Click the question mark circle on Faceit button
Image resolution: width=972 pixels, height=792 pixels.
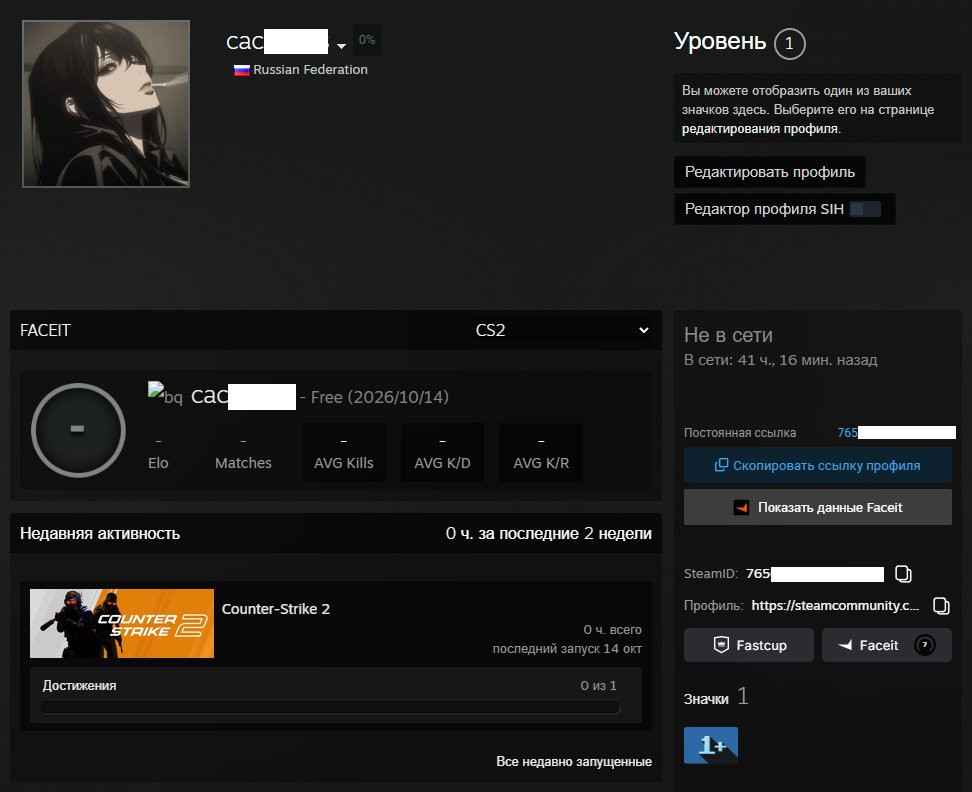(924, 645)
